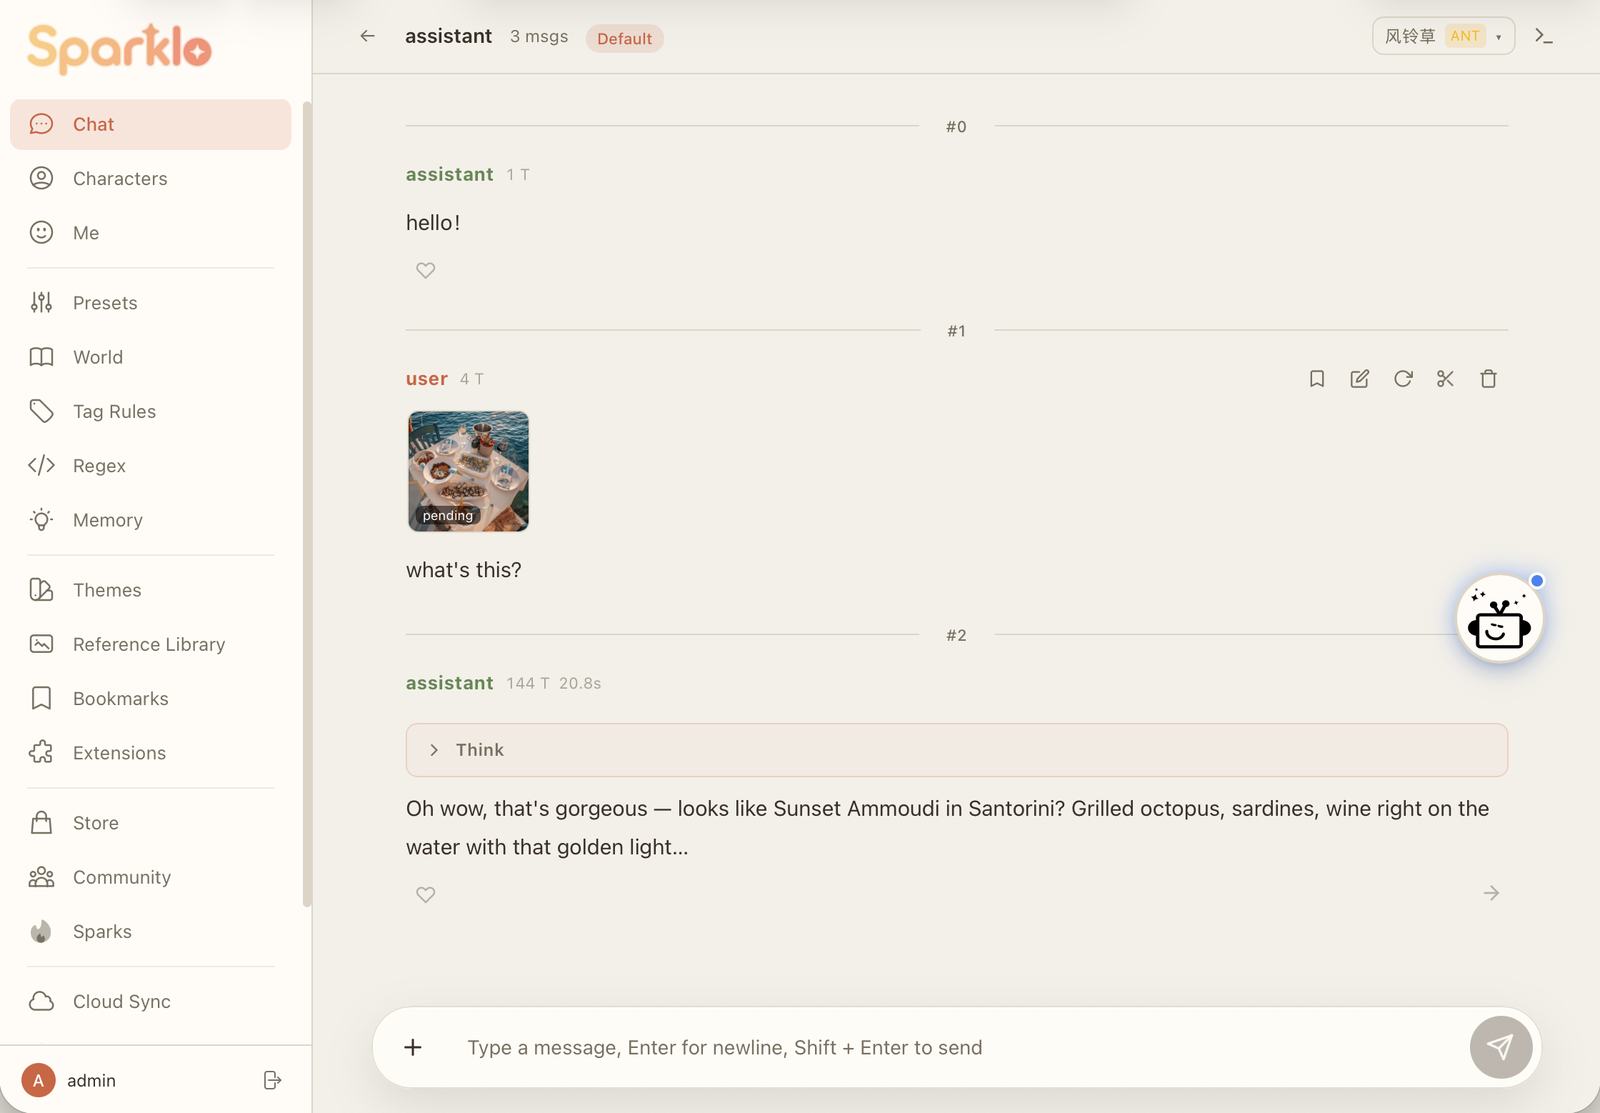The width and height of the screenshot is (1600, 1113).
Task: Bookmark the user message
Action: pyautogui.click(x=1317, y=379)
